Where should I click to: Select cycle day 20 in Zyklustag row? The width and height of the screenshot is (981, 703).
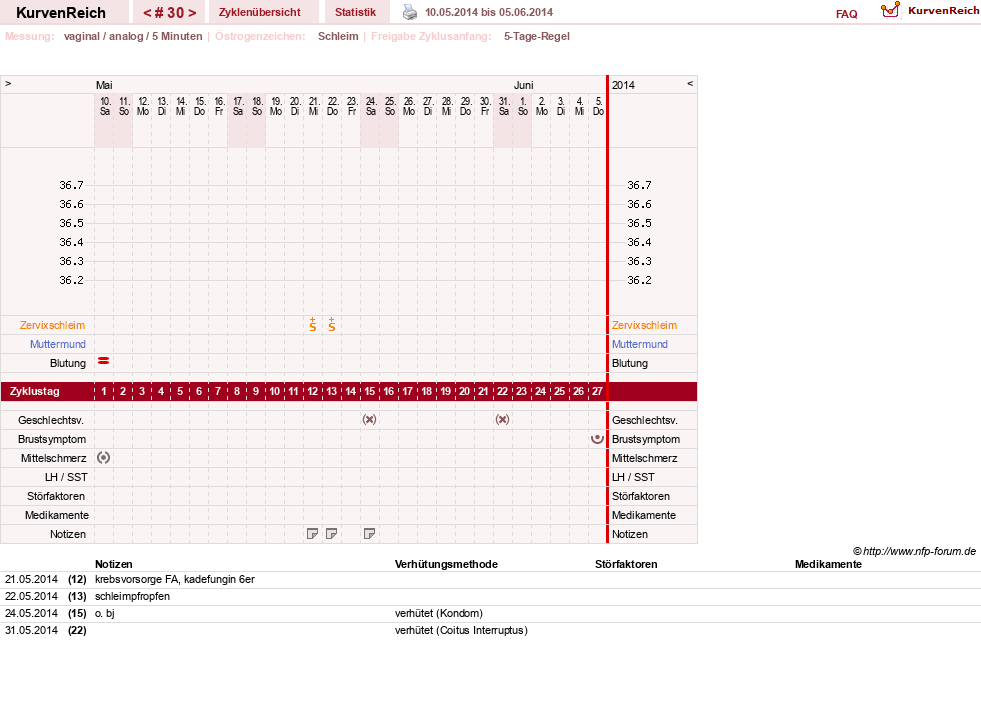point(464,392)
